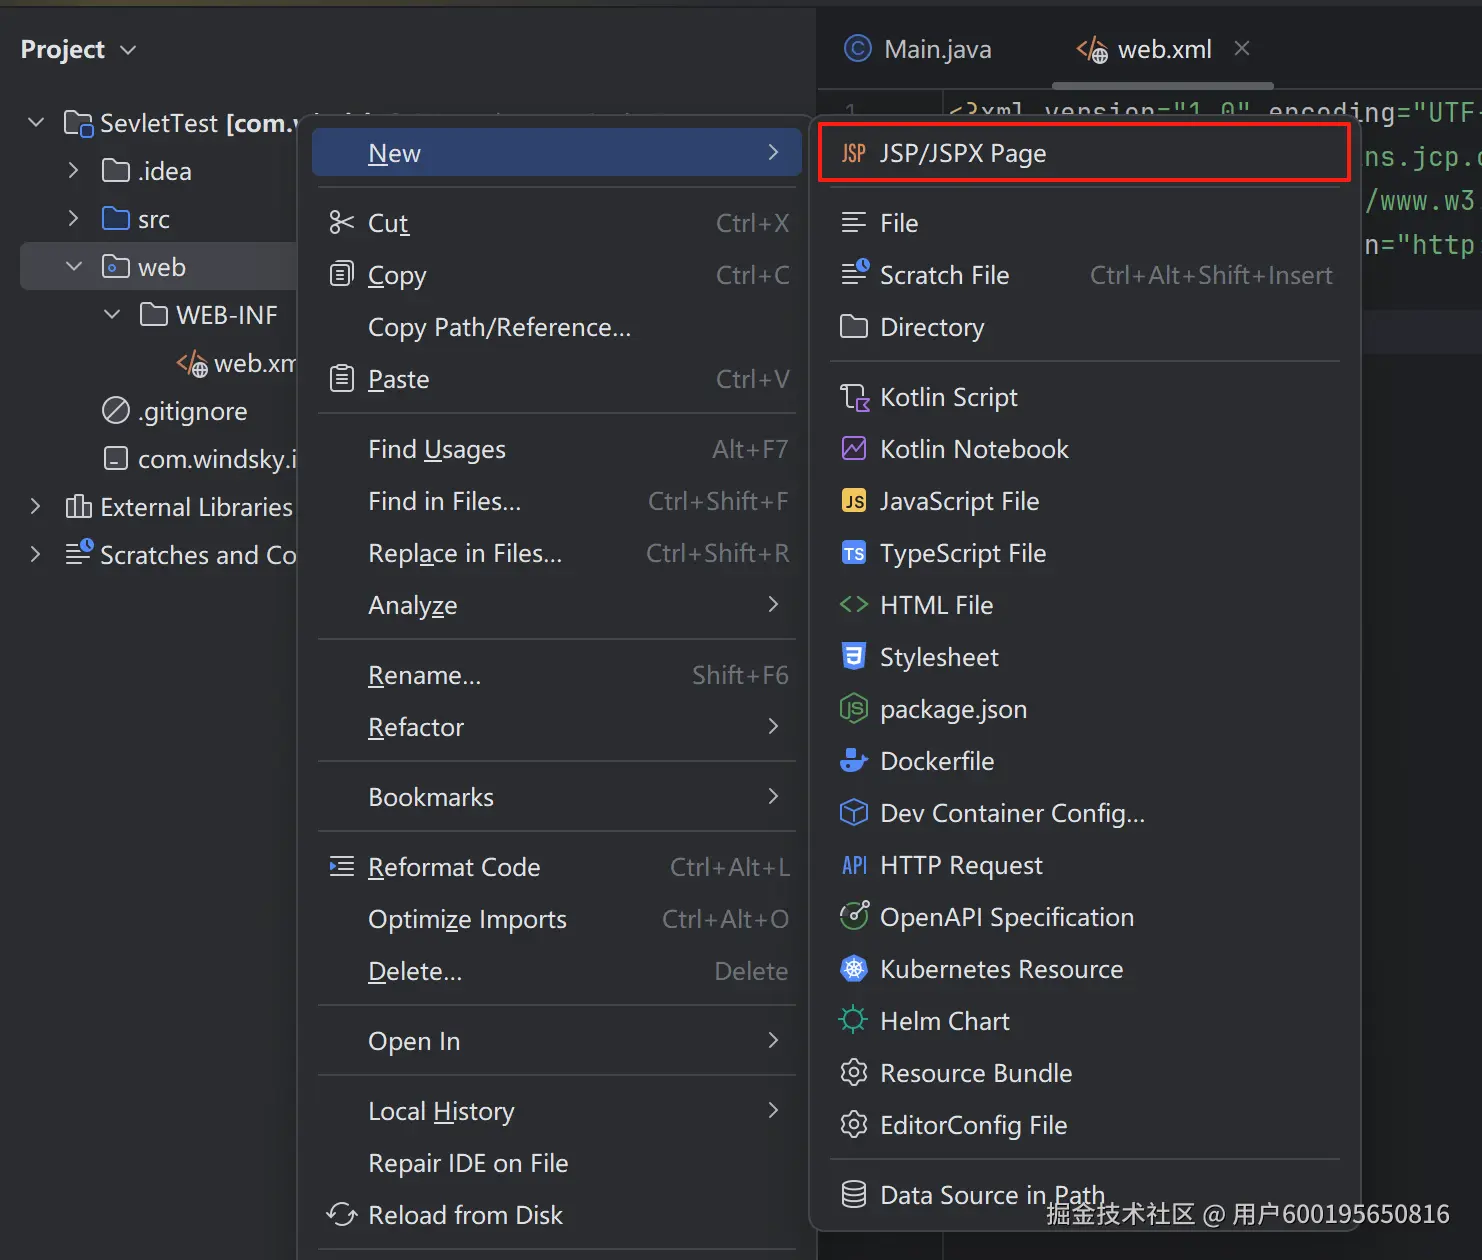Create a new Directory
Viewport: 1482px width, 1260px height.
[1084, 327]
